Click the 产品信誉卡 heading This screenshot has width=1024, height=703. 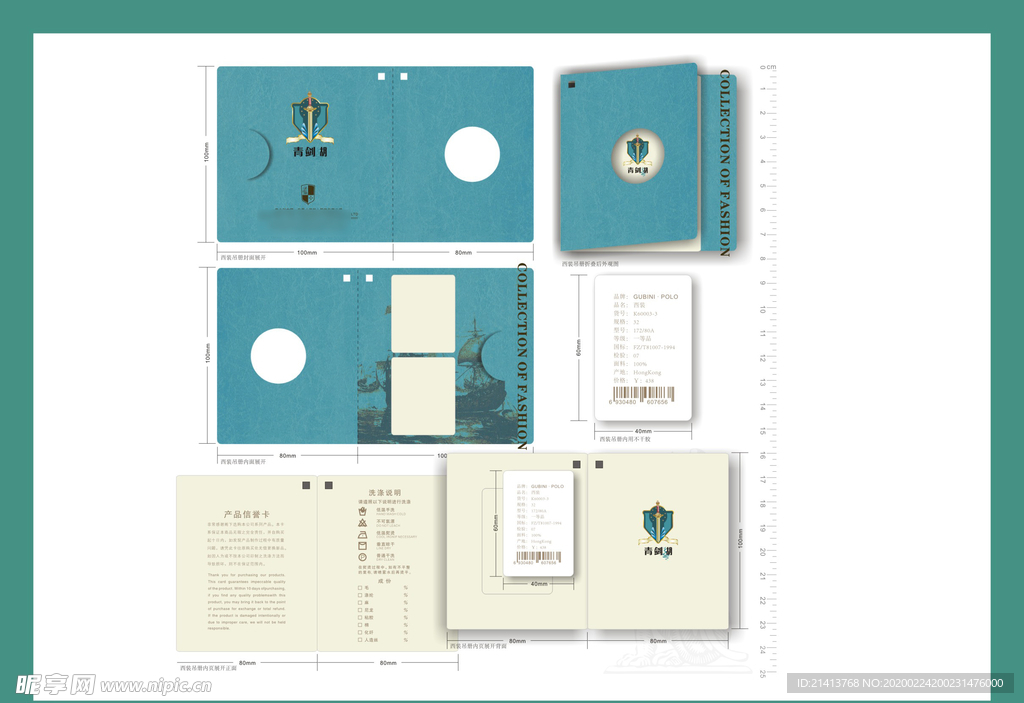pos(246,514)
